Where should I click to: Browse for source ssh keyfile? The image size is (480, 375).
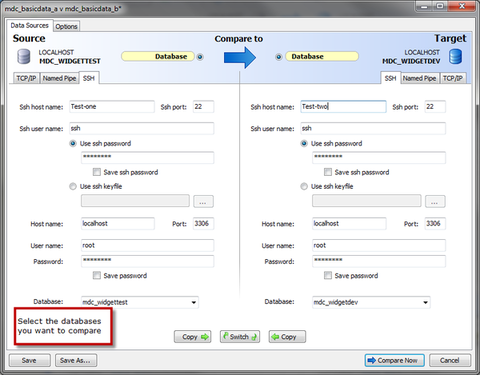coord(203,202)
